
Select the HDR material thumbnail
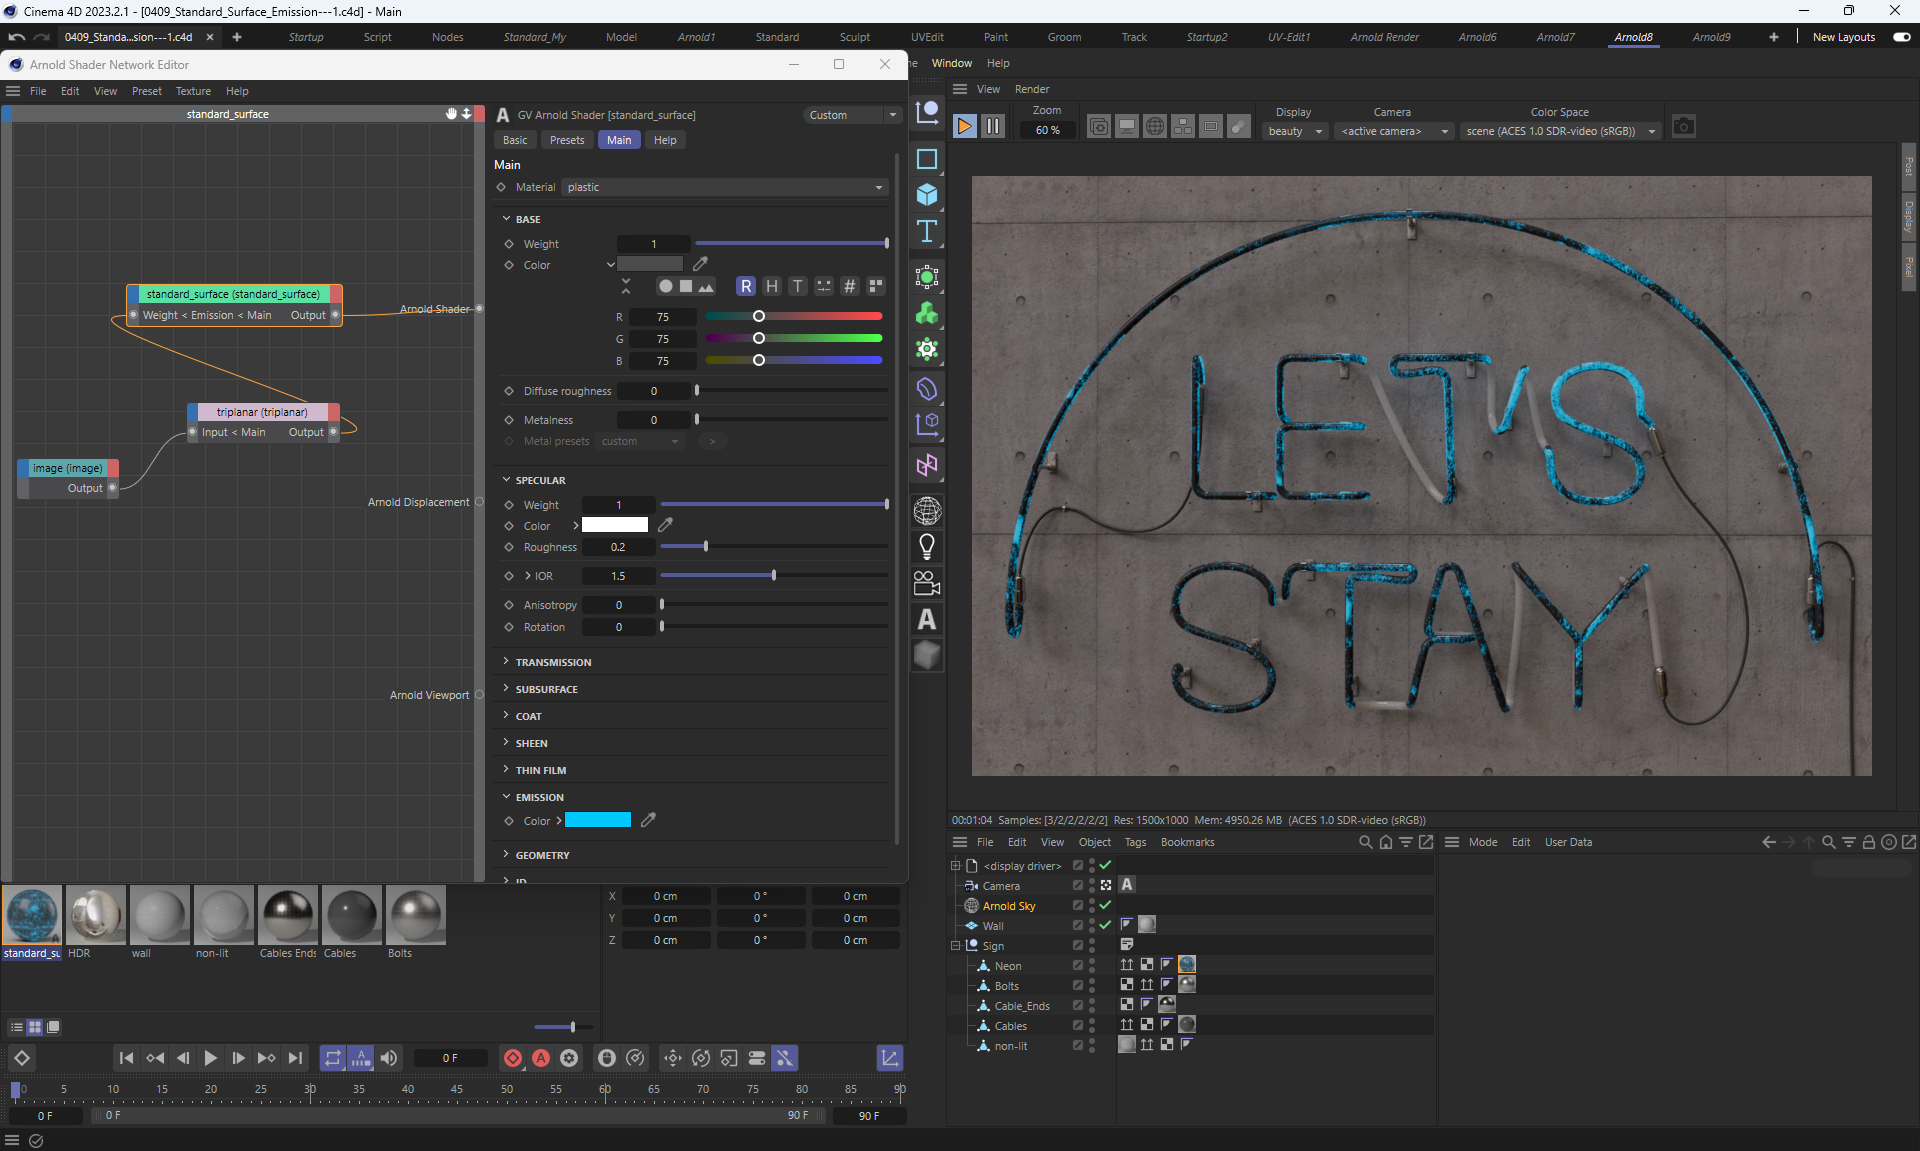click(95, 915)
